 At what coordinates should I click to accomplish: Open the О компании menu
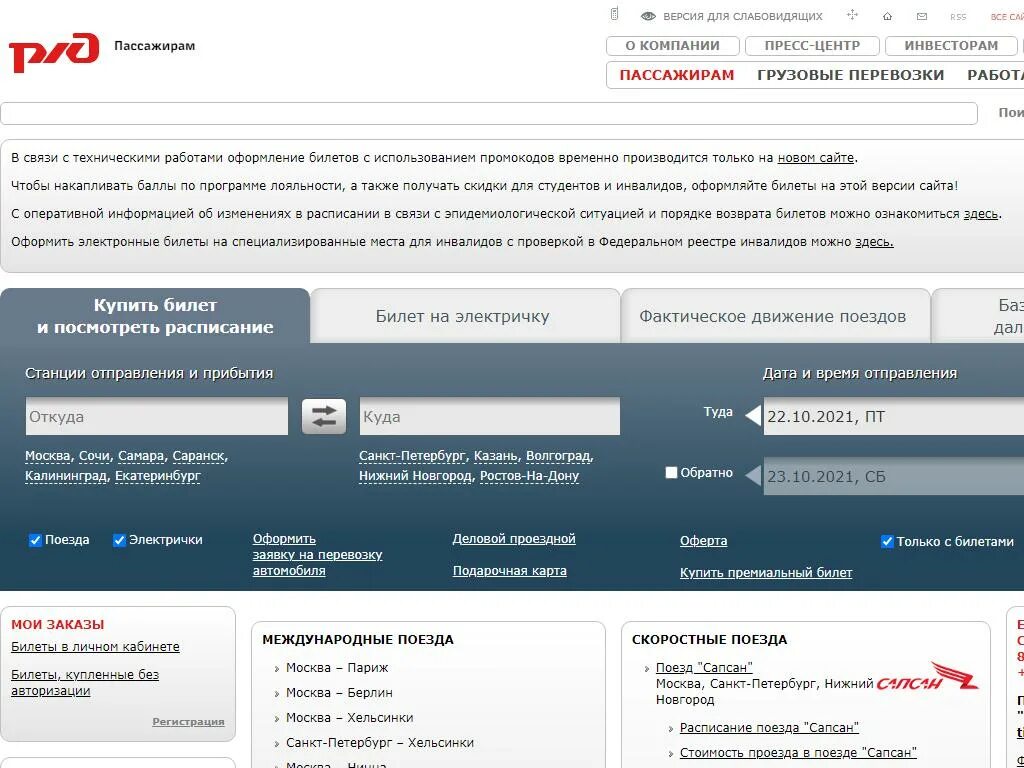pos(673,46)
